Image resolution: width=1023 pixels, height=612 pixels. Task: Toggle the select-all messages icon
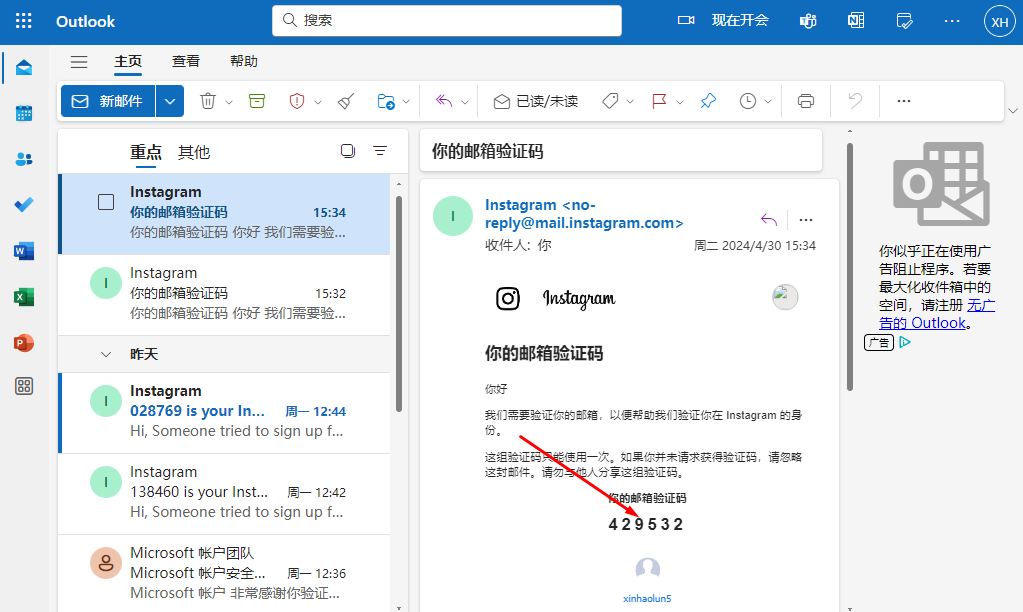point(348,151)
